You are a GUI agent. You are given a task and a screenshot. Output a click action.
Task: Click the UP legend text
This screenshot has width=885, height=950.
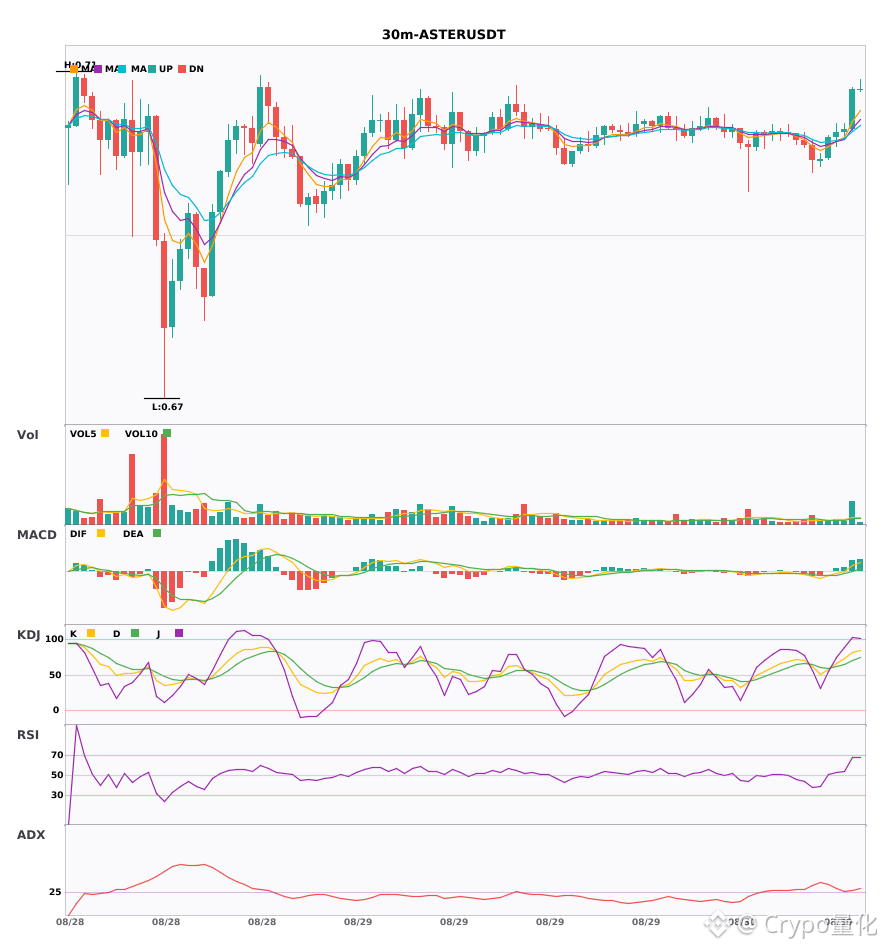166,69
